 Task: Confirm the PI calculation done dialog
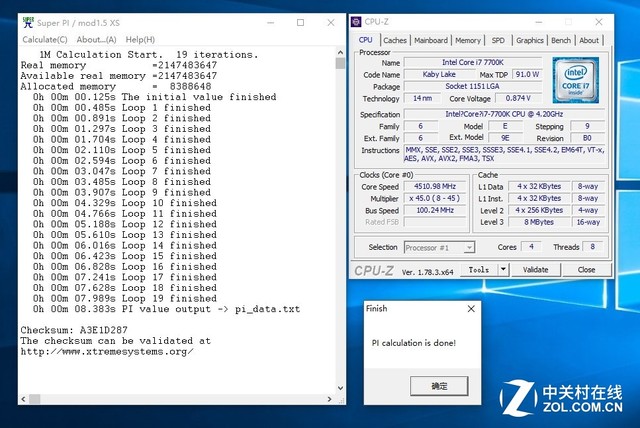(439, 385)
